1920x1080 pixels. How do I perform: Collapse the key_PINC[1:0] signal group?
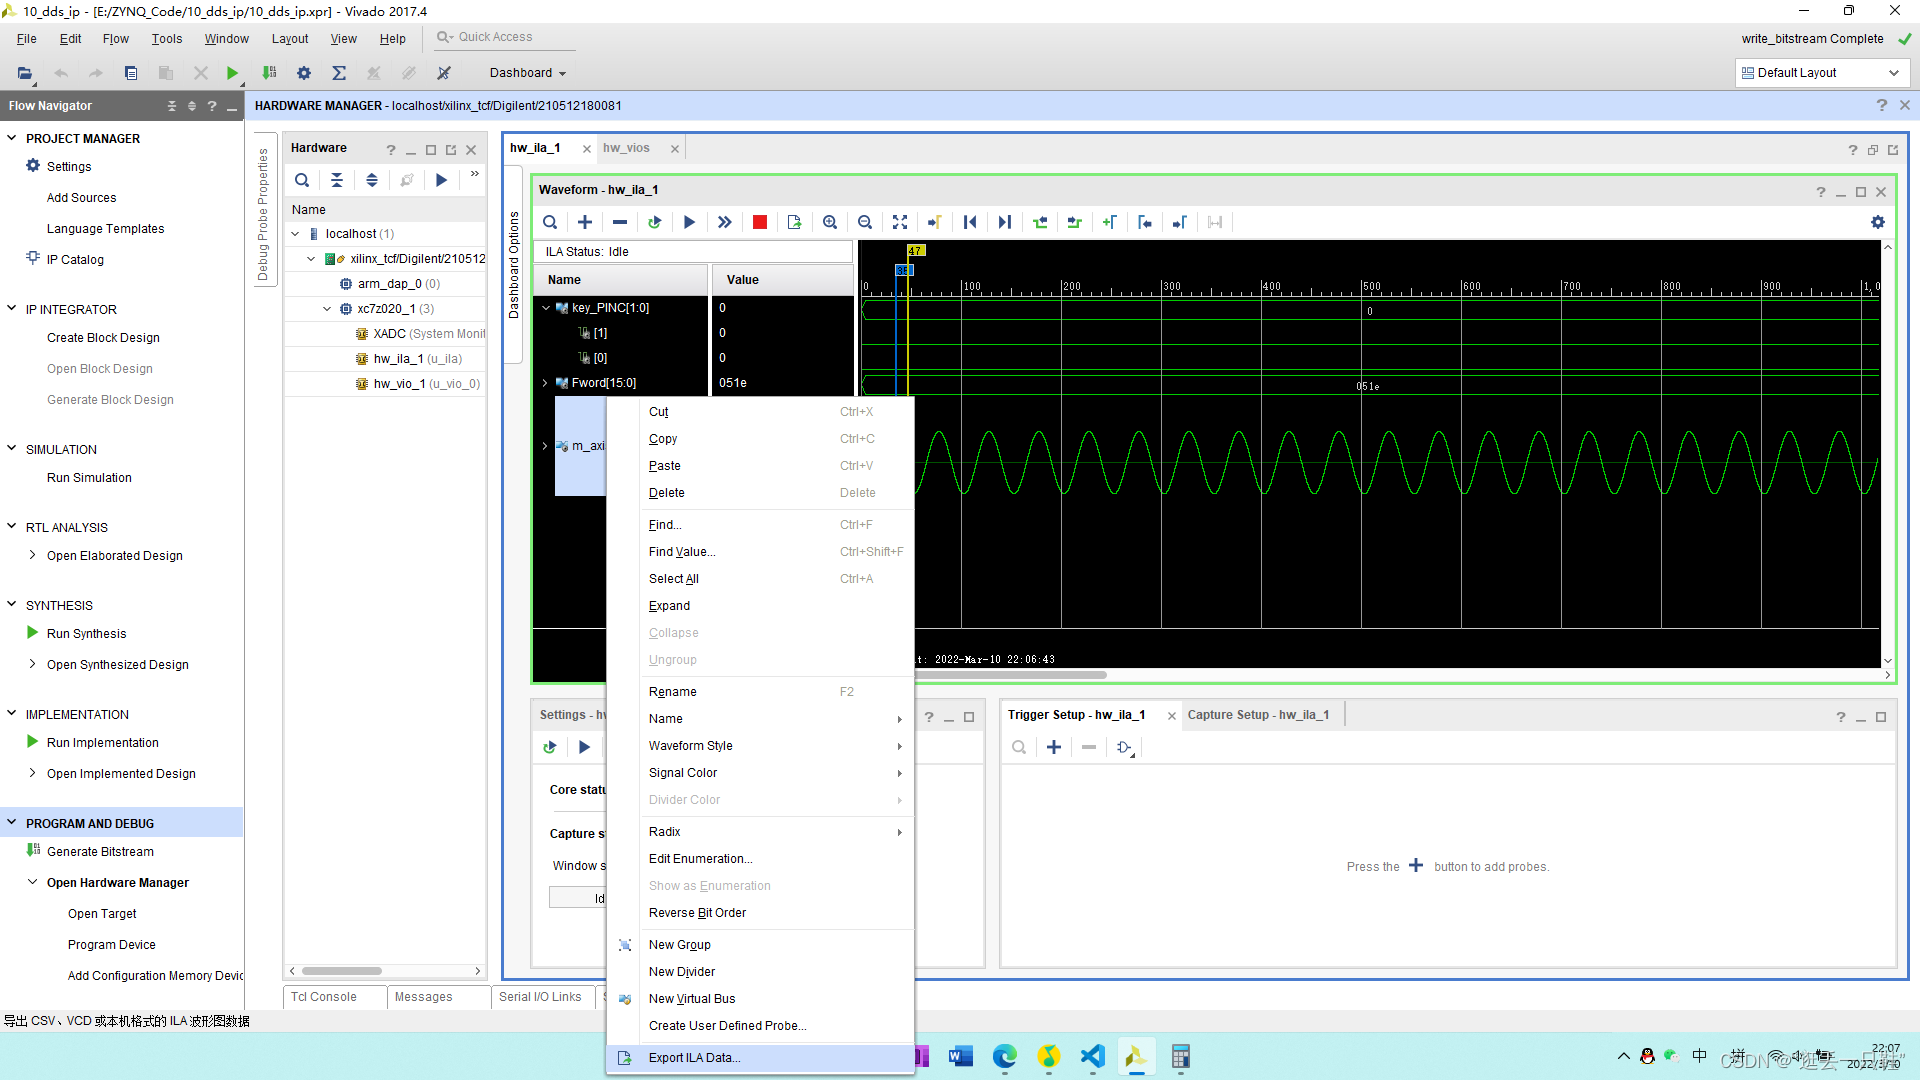(546, 308)
